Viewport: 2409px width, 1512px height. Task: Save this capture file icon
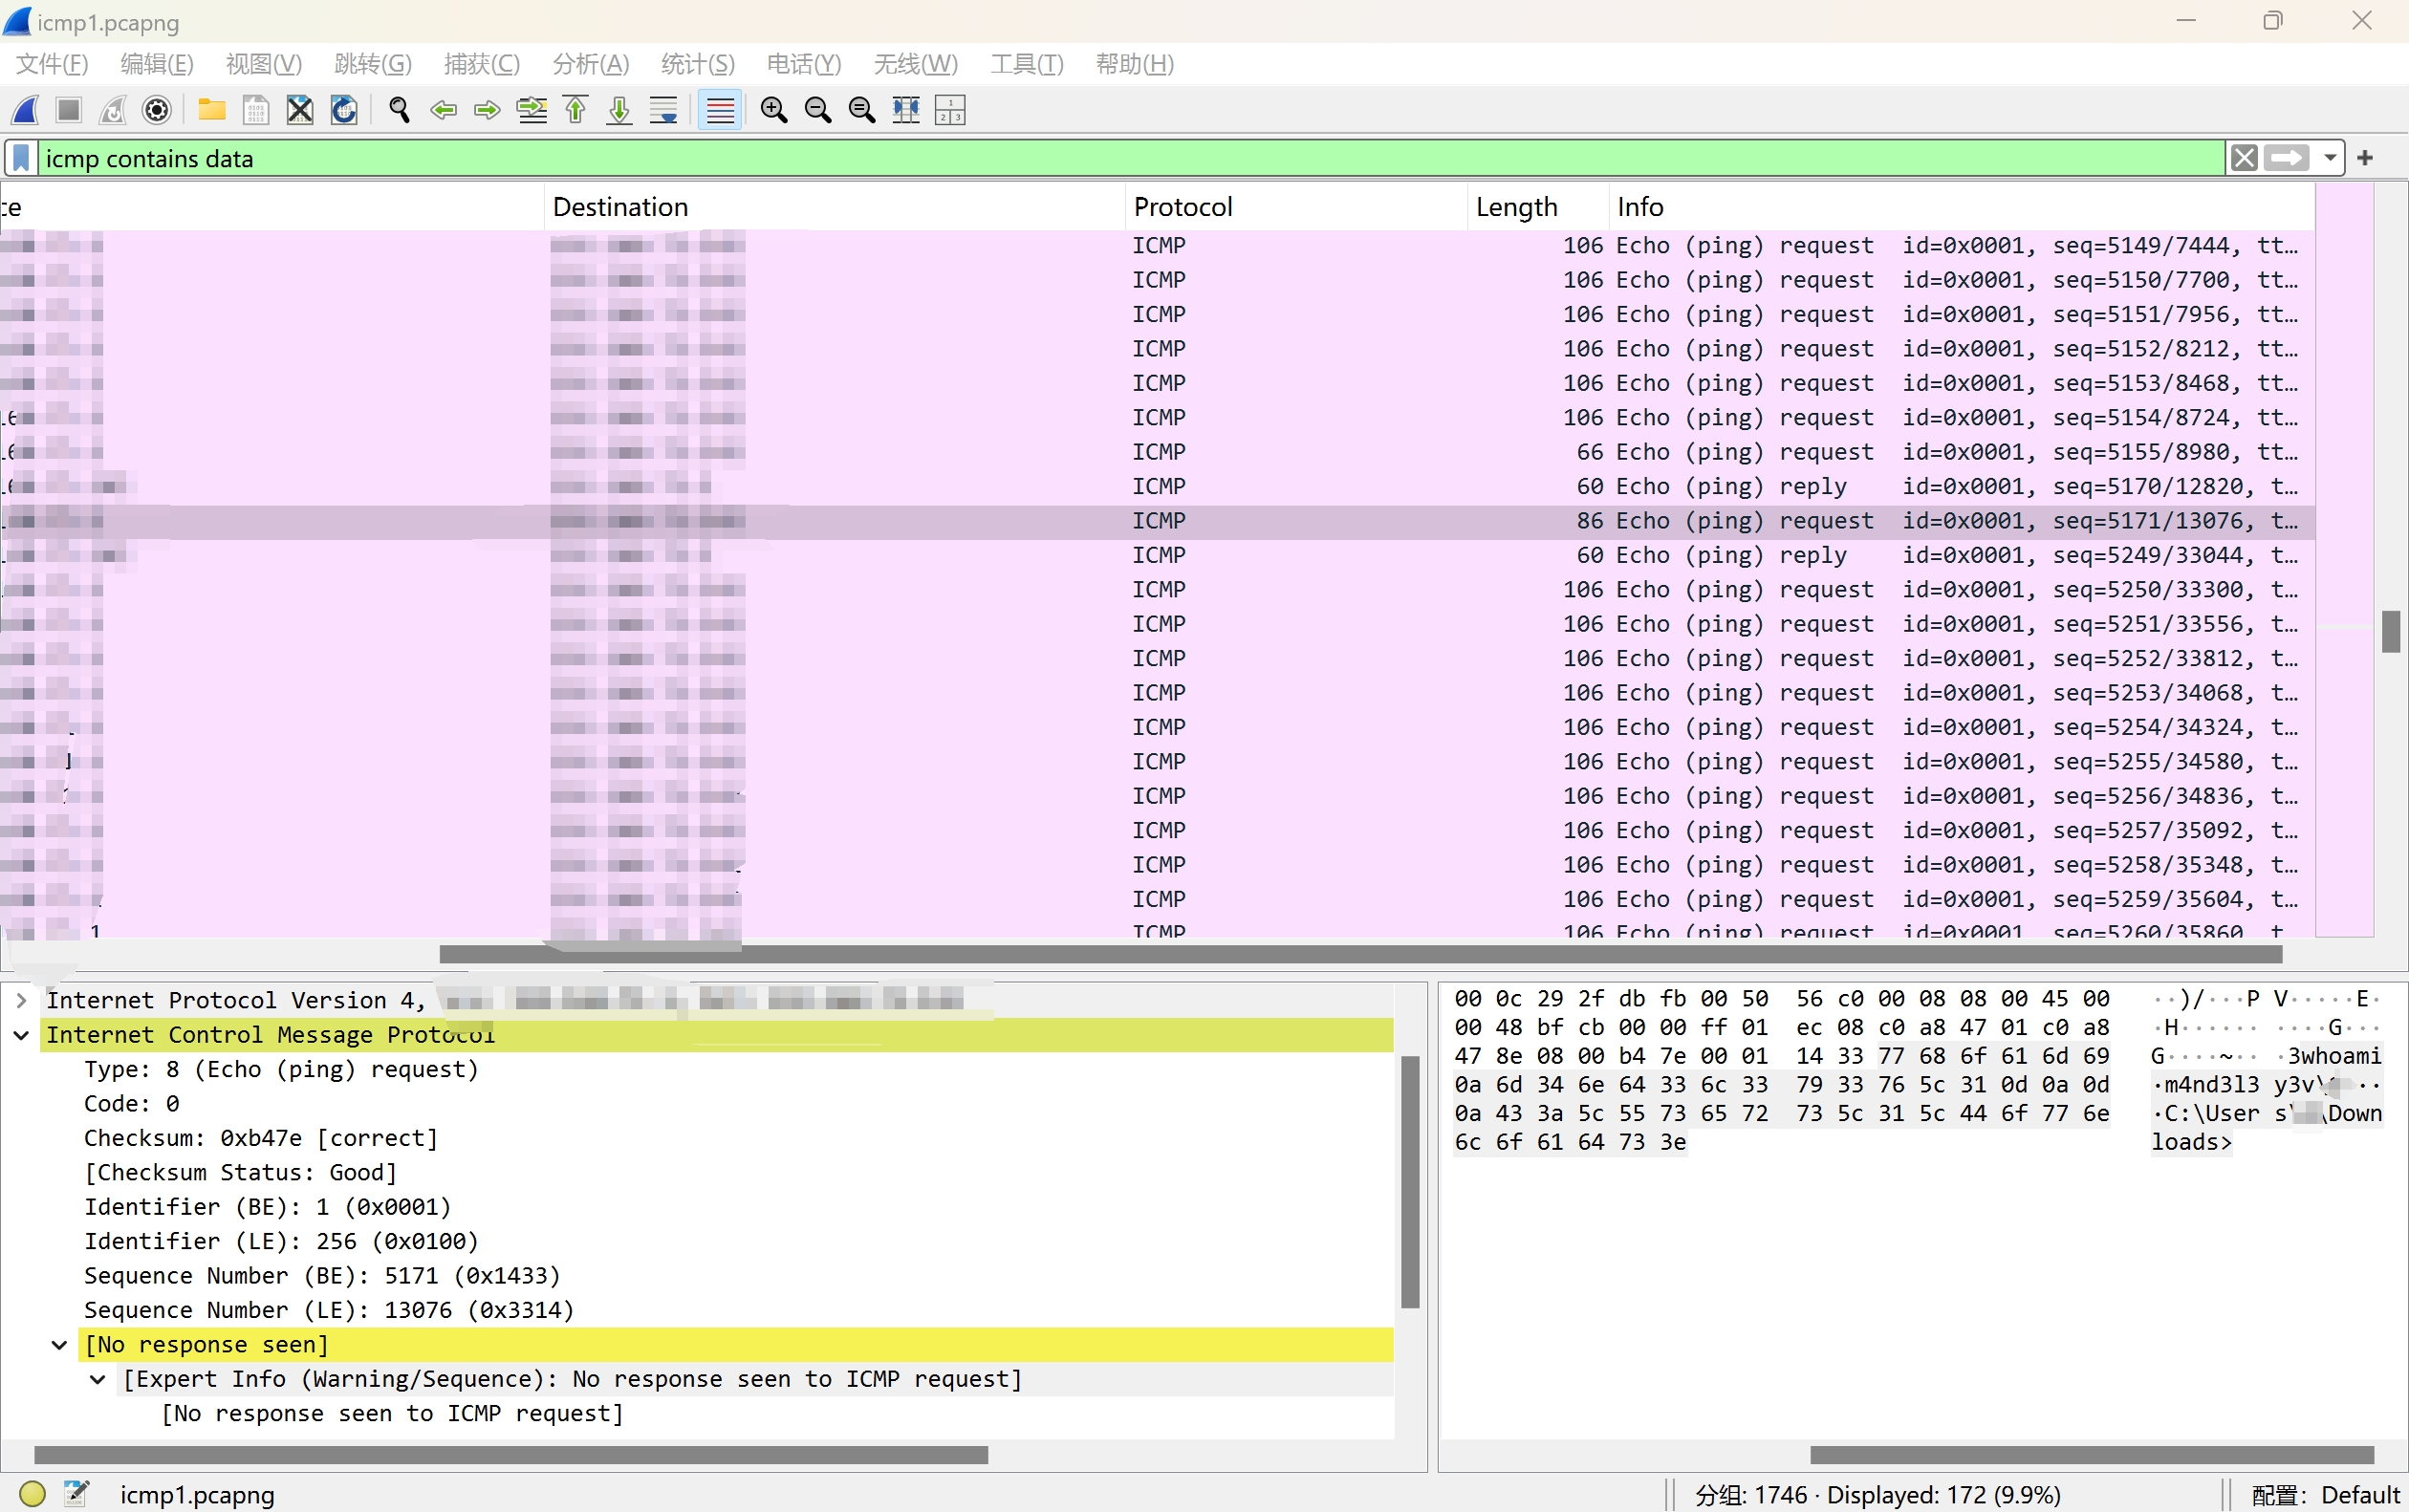[256, 110]
